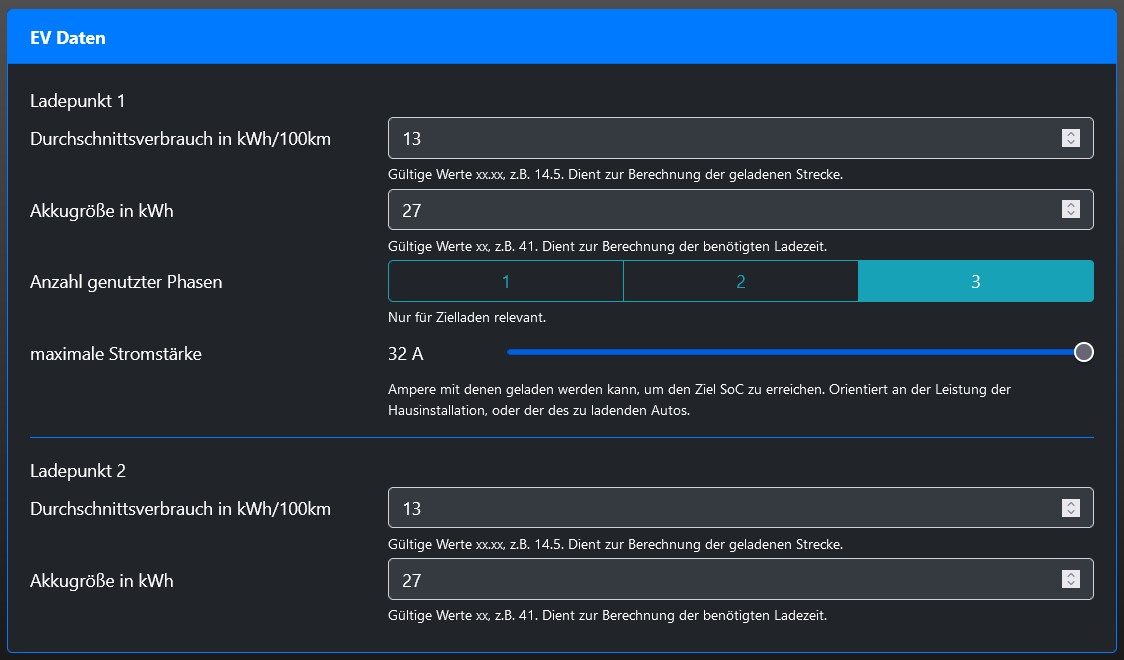Click the Ladepunkt 2 Durchschnittsverbrauch spinner arrows
The image size is (1124, 660).
coord(1070,508)
